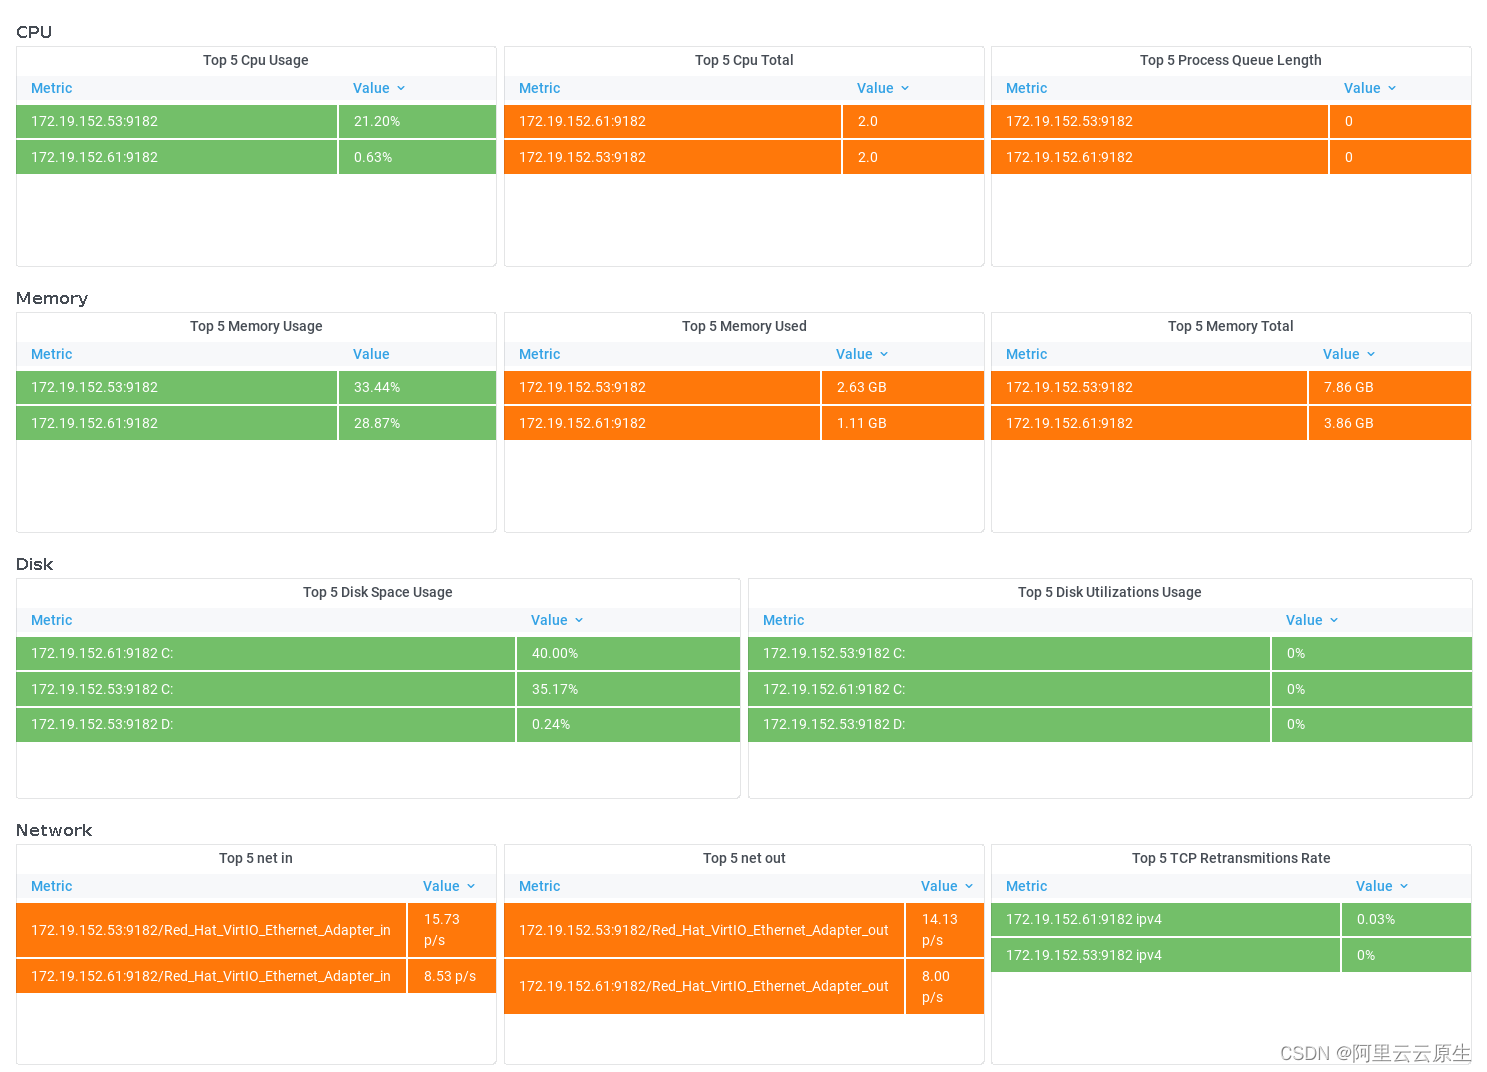The image size is (1487, 1072).
Task: Click 172.19.152.53:9182 ipv4 metric cell
Action: click(1165, 955)
